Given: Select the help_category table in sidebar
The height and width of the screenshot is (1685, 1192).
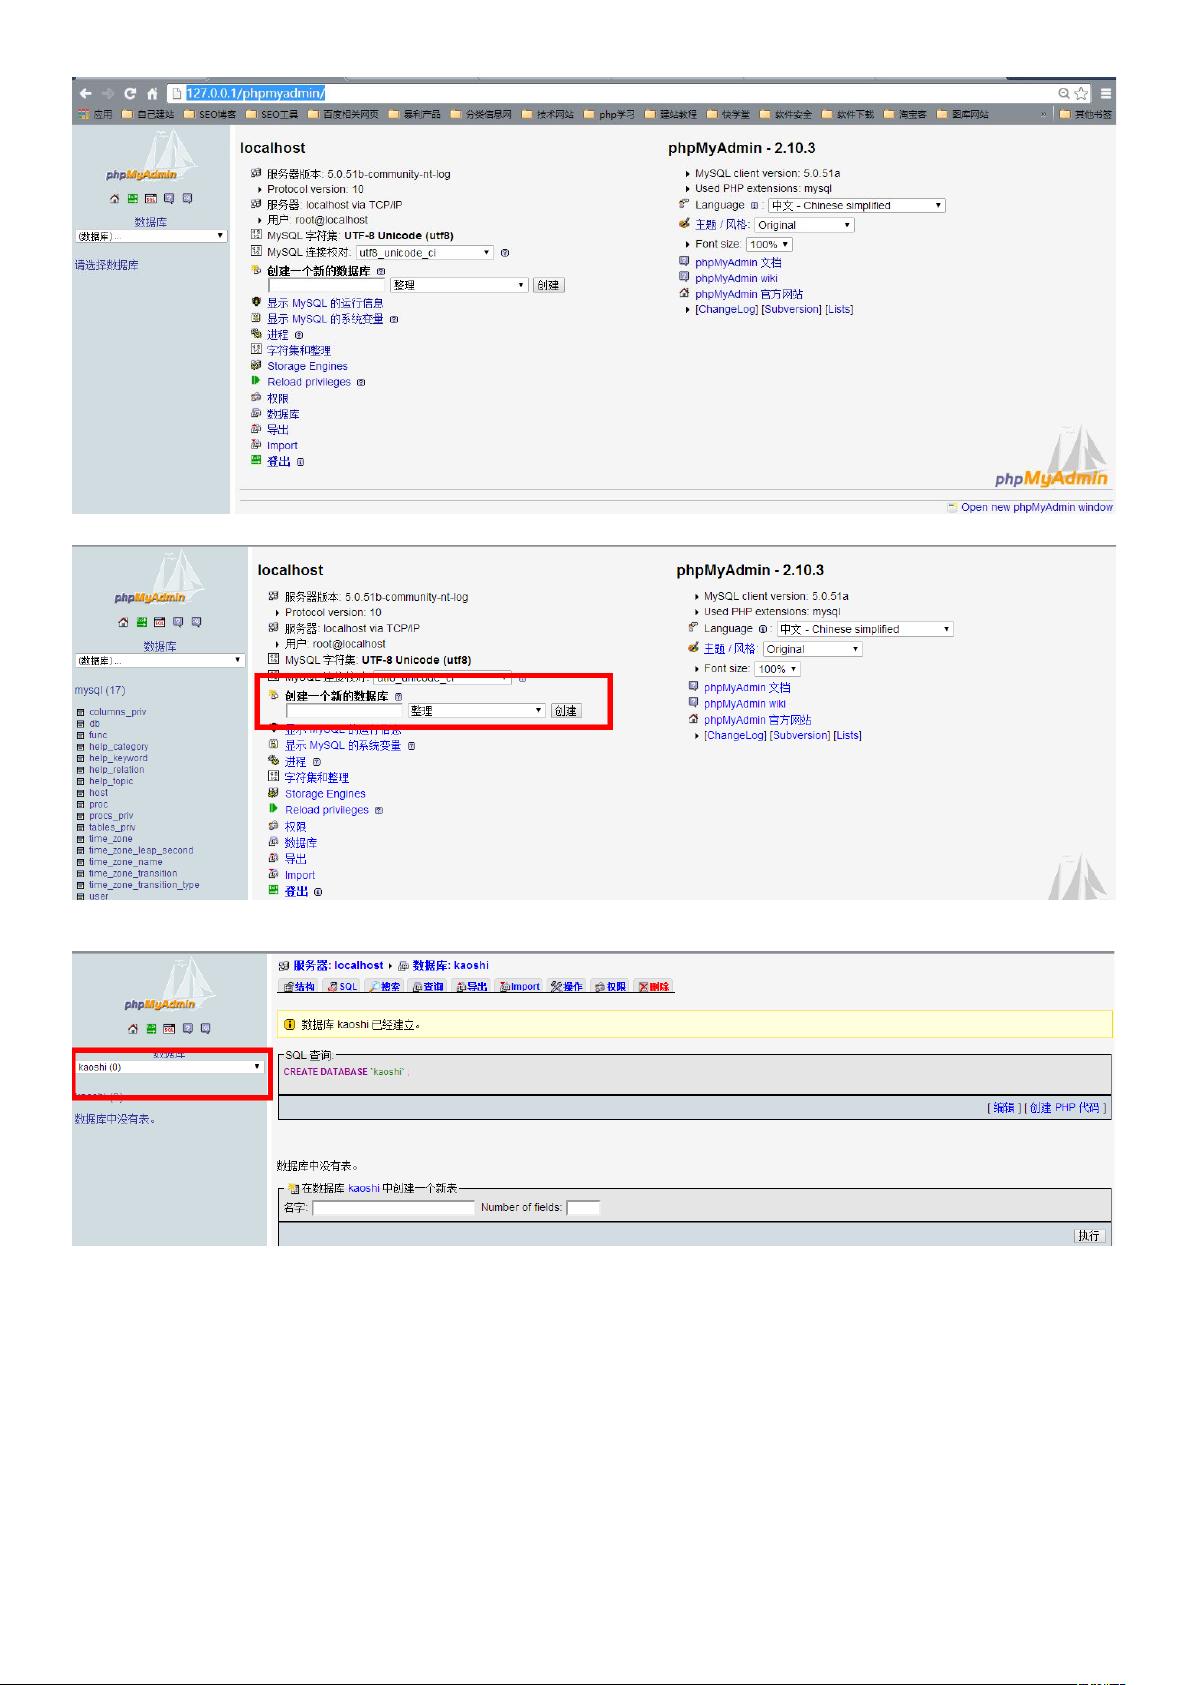Looking at the screenshot, I should [118, 747].
